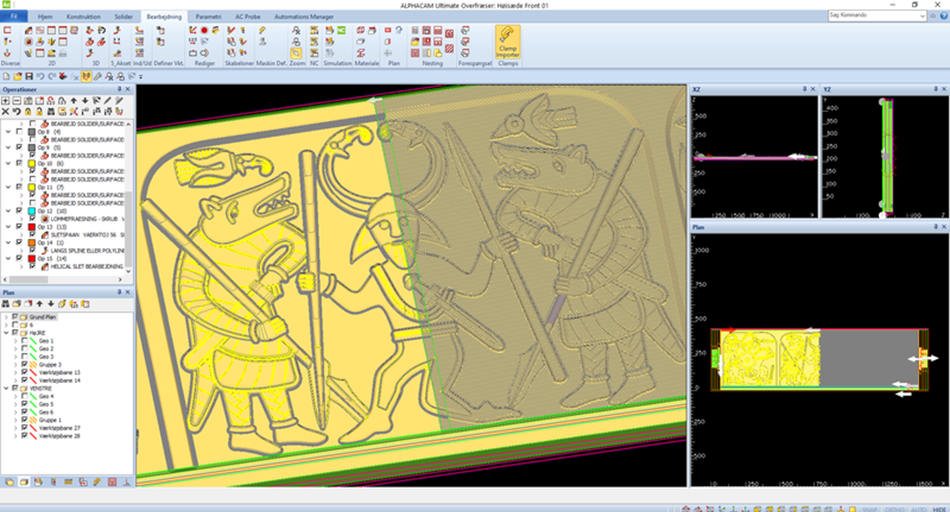
Task: Switch to the Solider tab
Action: [124, 17]
